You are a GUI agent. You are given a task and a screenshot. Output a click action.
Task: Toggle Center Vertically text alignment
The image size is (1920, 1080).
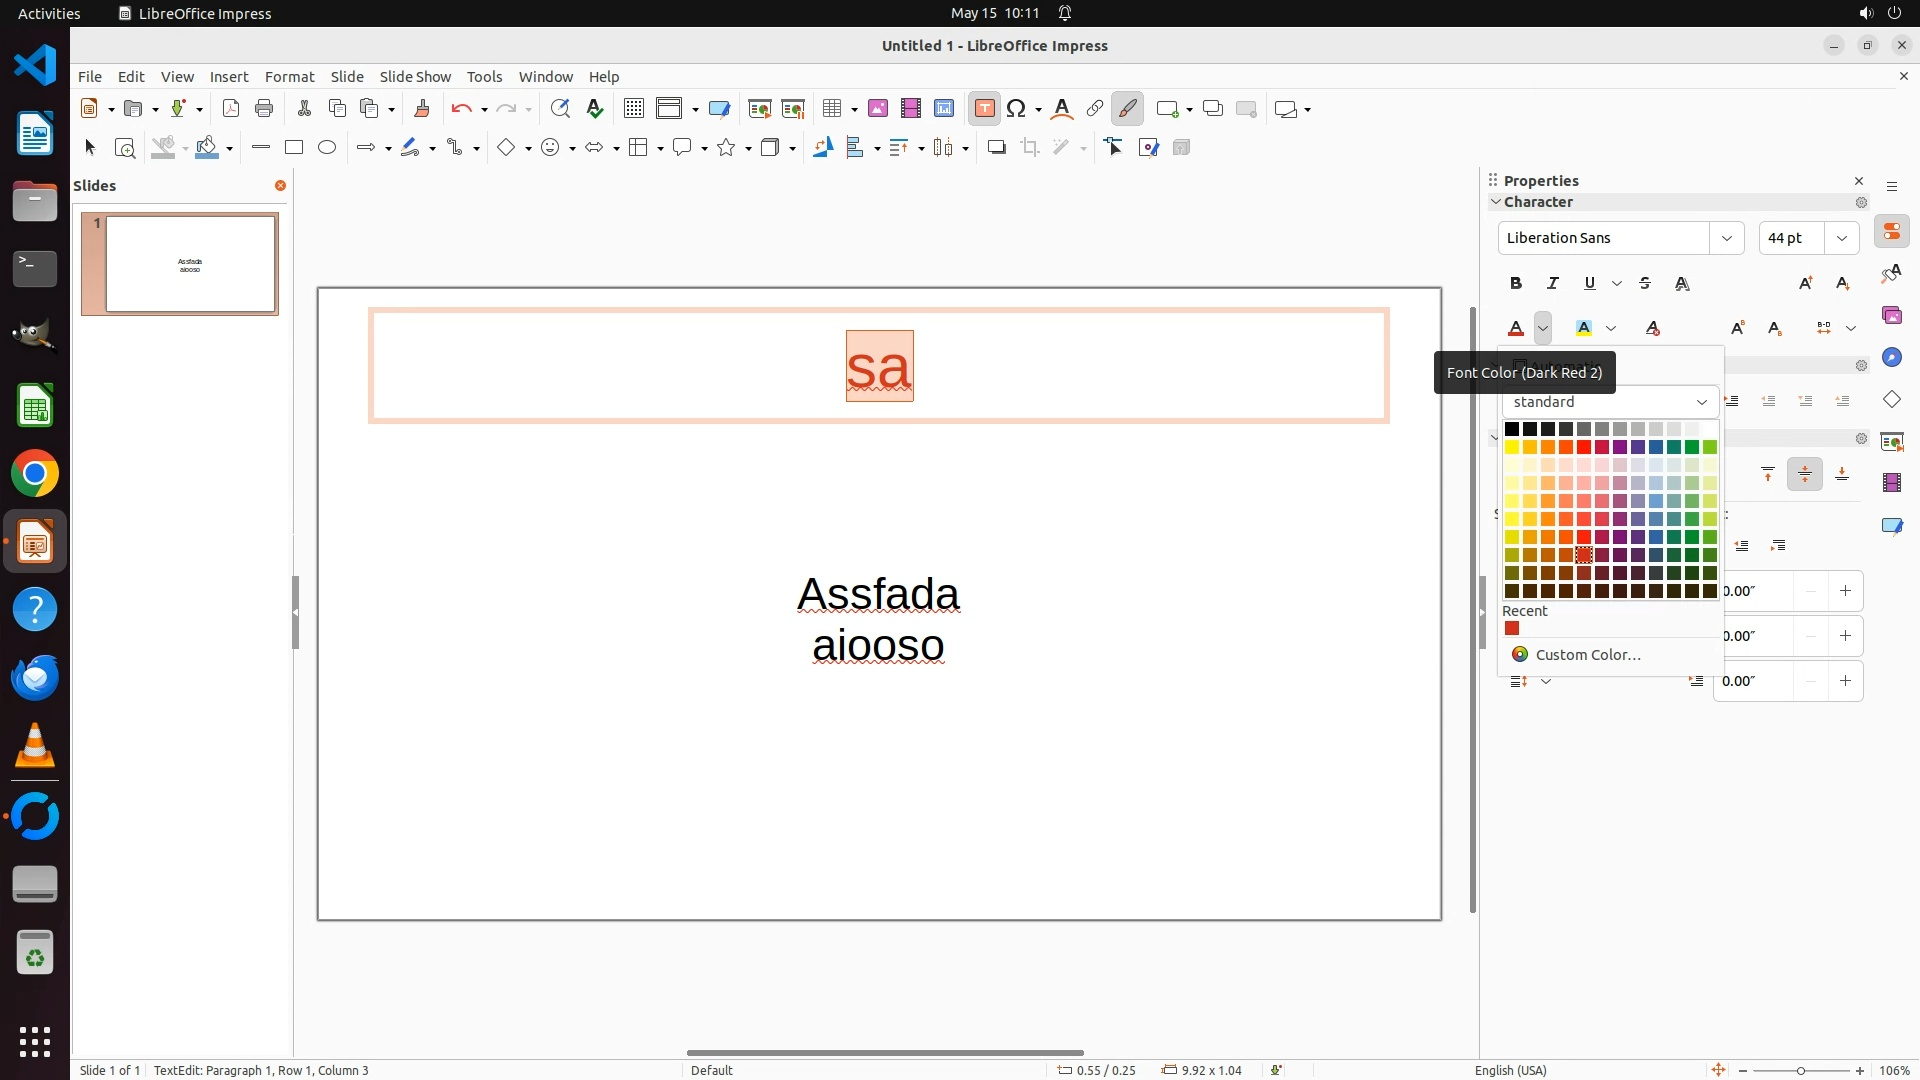[1805, 474]
